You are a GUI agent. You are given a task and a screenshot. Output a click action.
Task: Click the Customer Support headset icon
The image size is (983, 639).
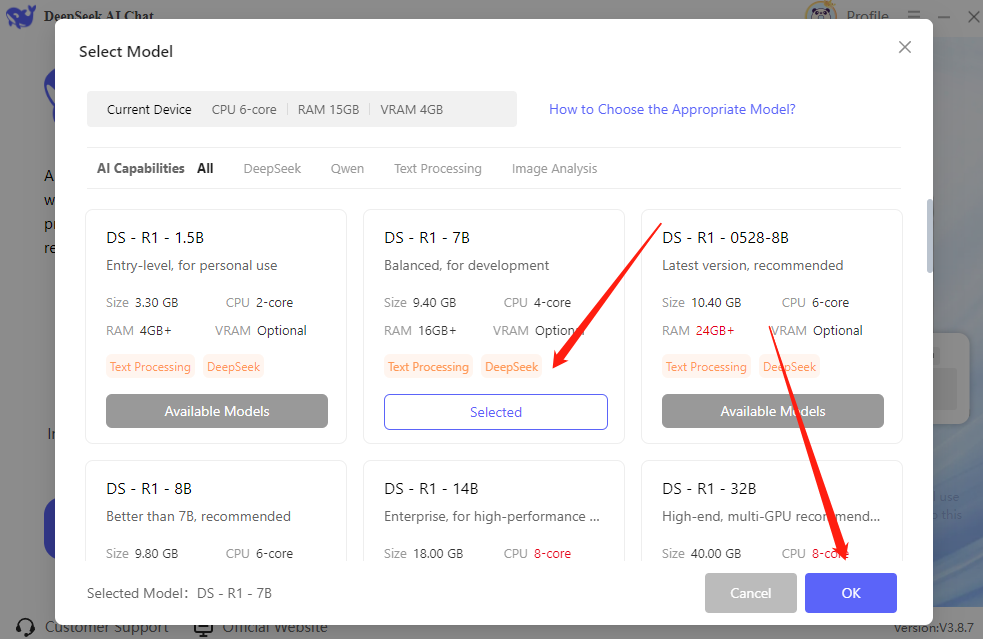[26, 627]
